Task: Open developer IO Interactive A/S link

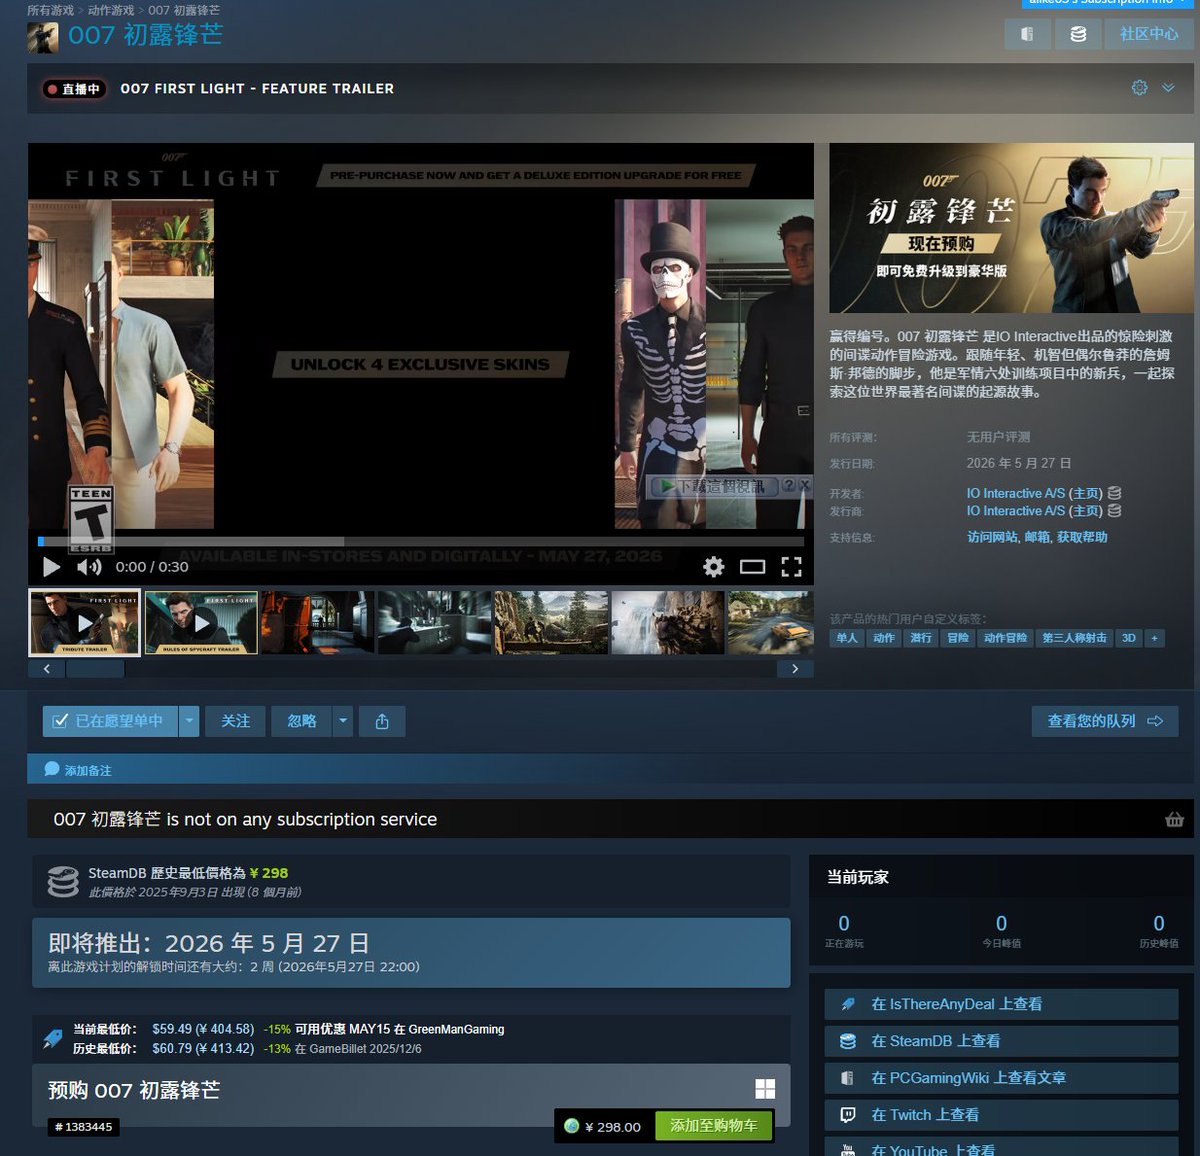Action: click(x=1015, y=493)
